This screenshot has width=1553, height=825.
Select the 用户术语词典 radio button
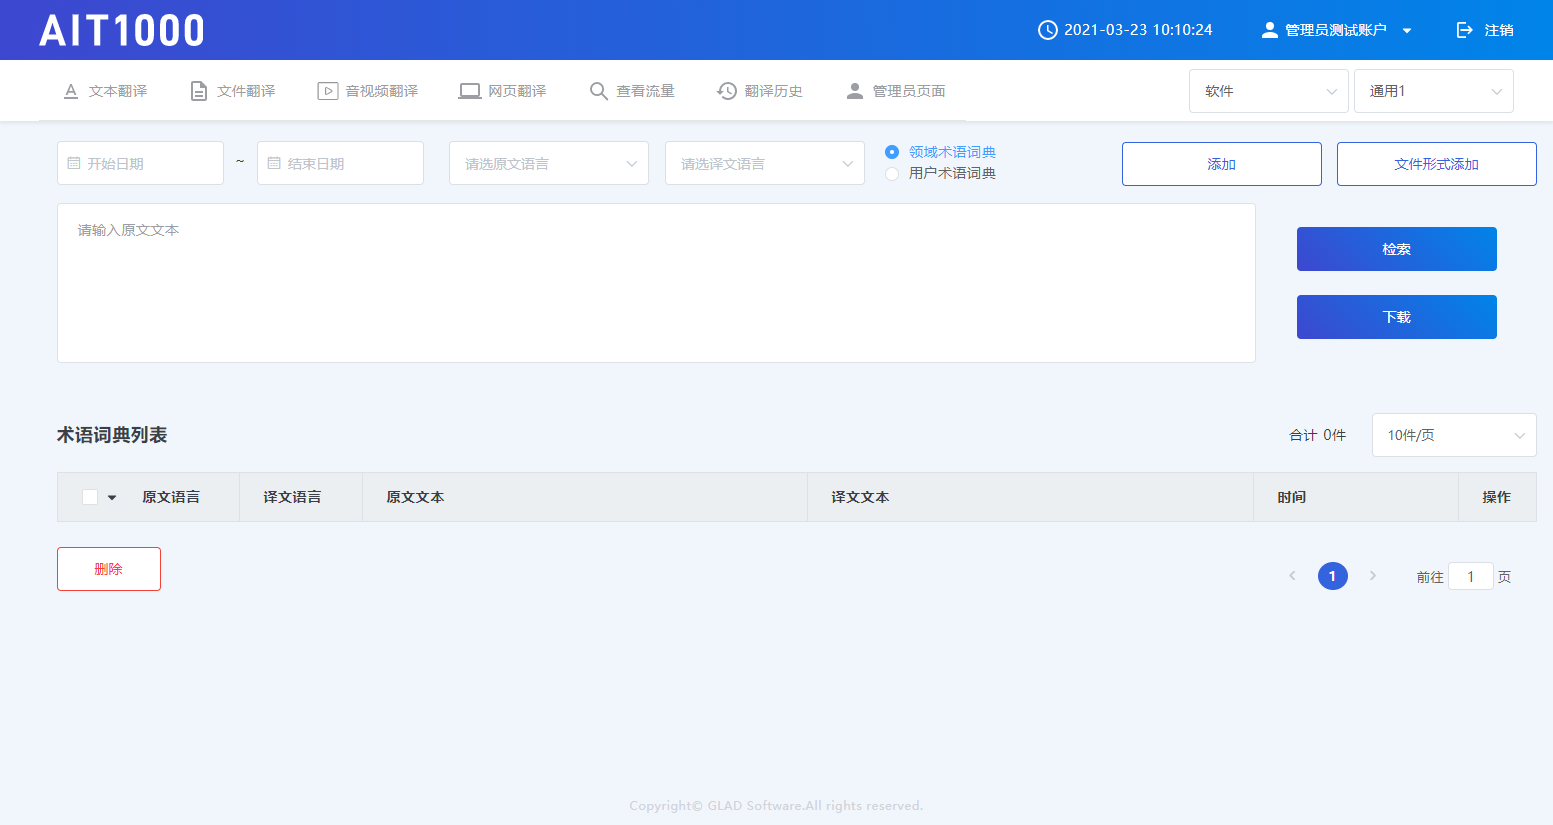click(x=892, y=174)
